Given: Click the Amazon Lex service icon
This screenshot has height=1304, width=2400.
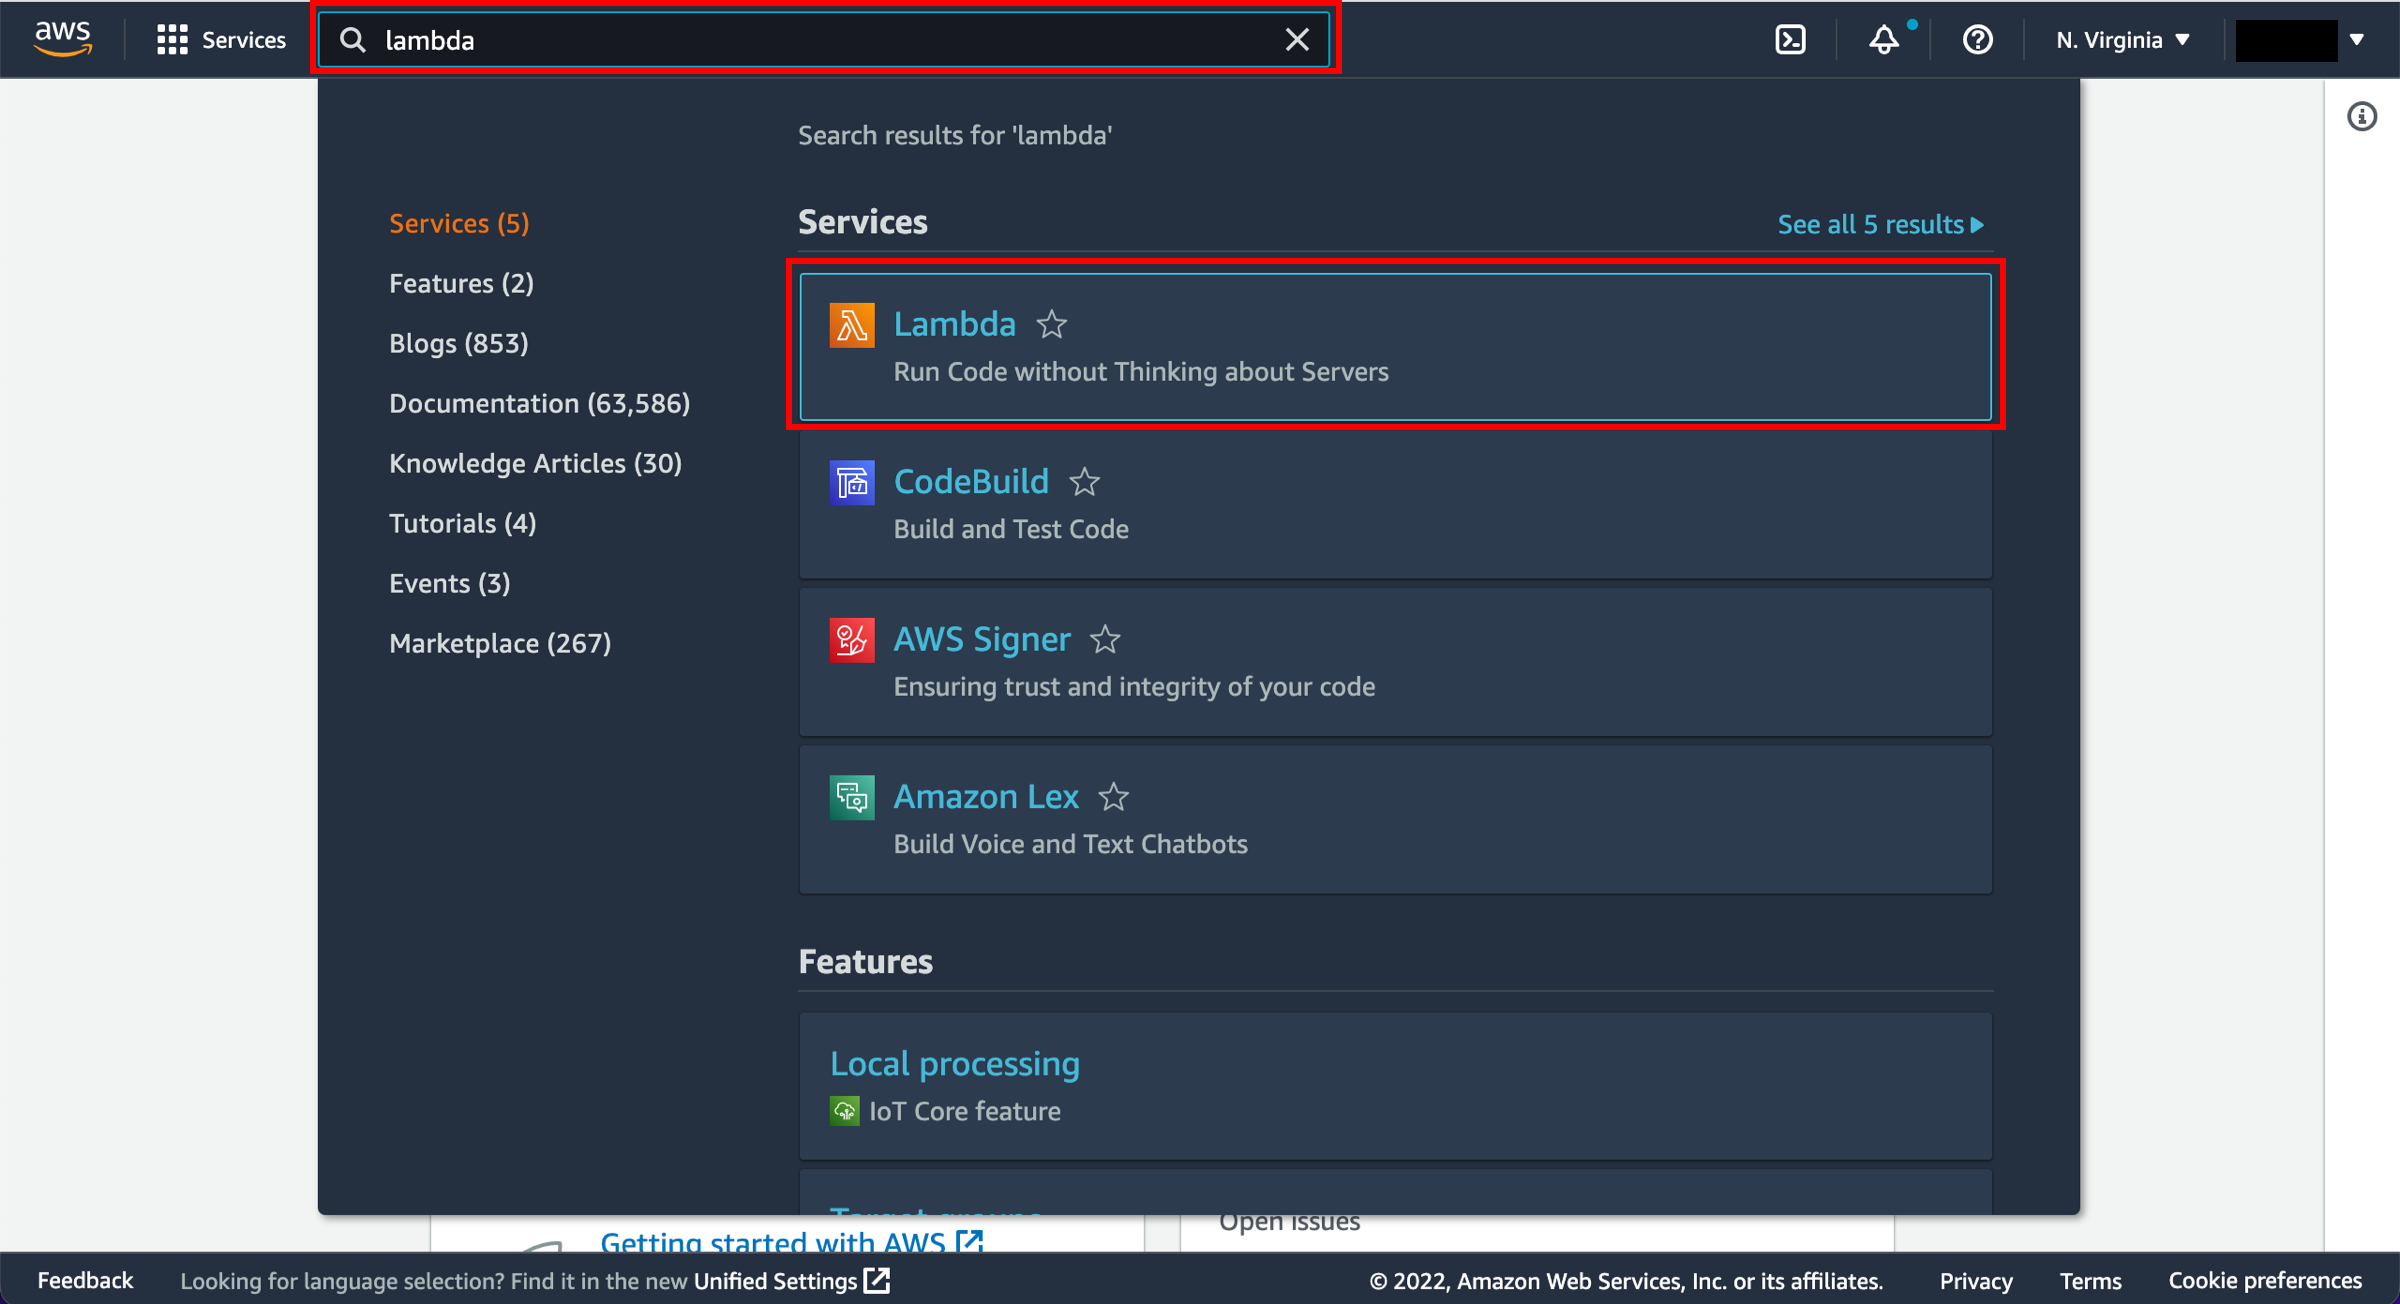Looking at the screenshot, I should click(x=849, y=797).
